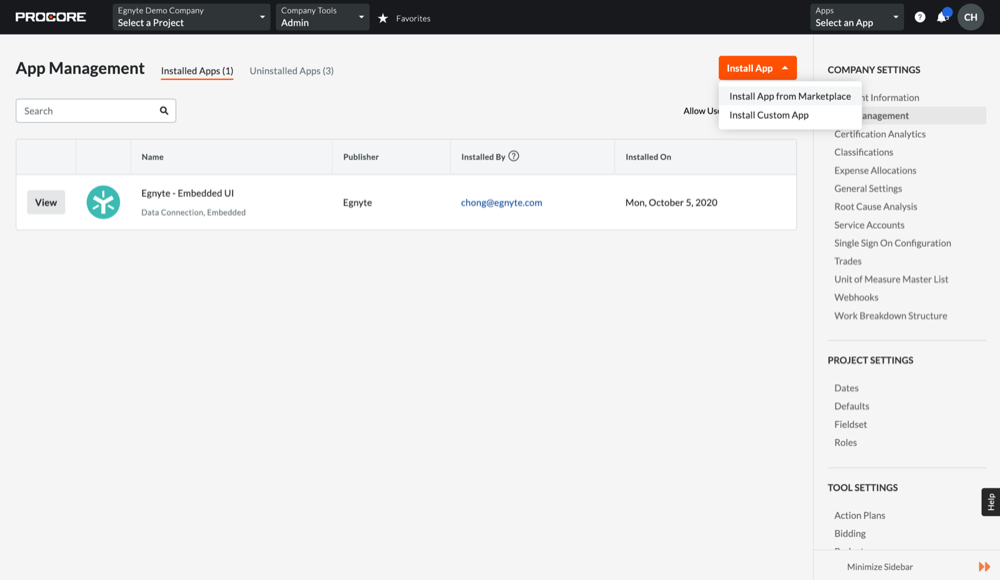Switch to the Uninstalled Apps tab
Image resolution: width=1000 pixels, height=580 pixels.
point(291,70)
